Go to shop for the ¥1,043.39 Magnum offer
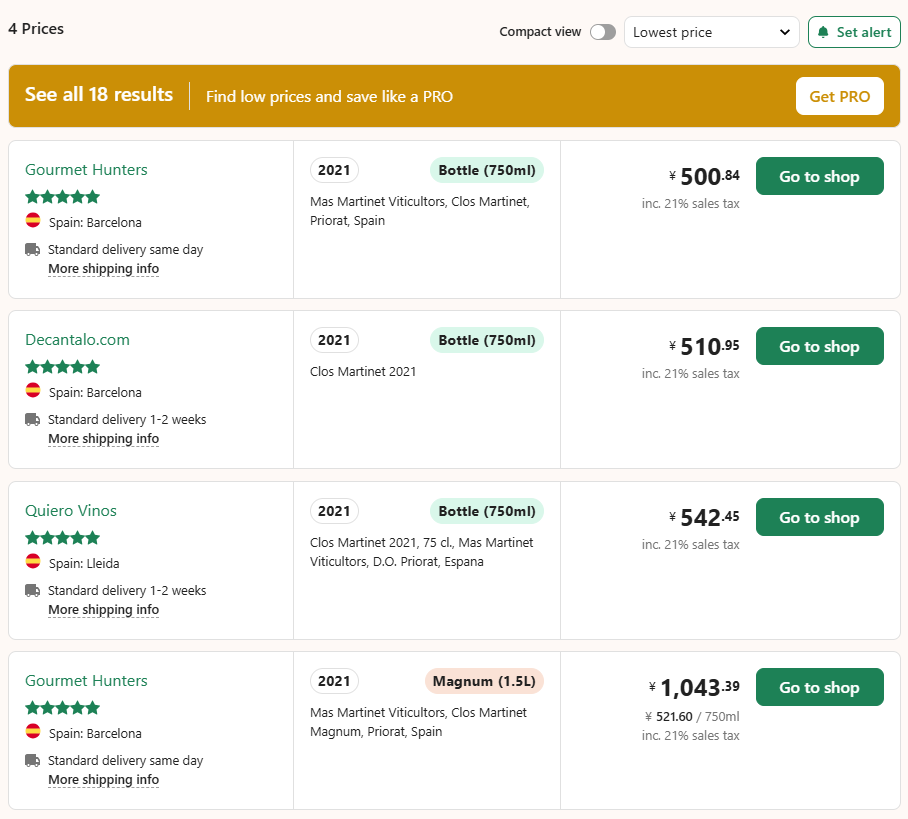Image resolution: width=908 pixels, height=819 pixels. point(819,687)
